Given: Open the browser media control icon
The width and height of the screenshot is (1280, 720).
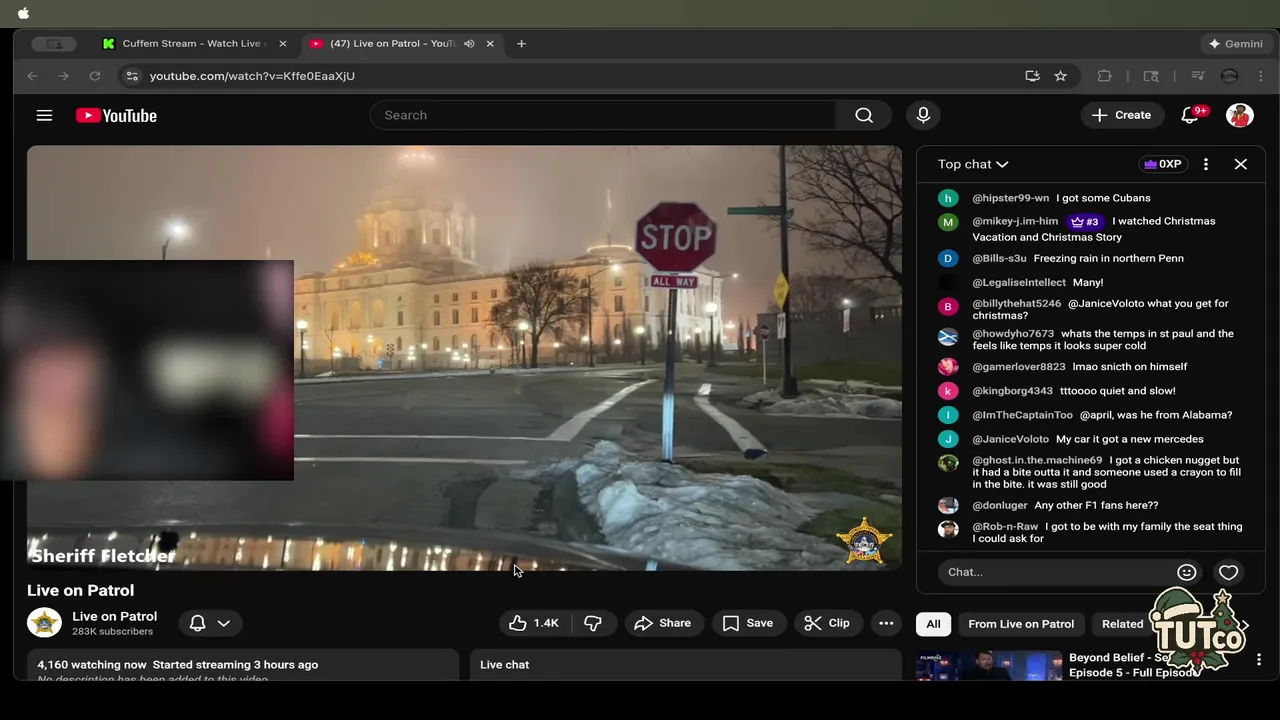Looking at the screenshot, I should click(1198, 76).
